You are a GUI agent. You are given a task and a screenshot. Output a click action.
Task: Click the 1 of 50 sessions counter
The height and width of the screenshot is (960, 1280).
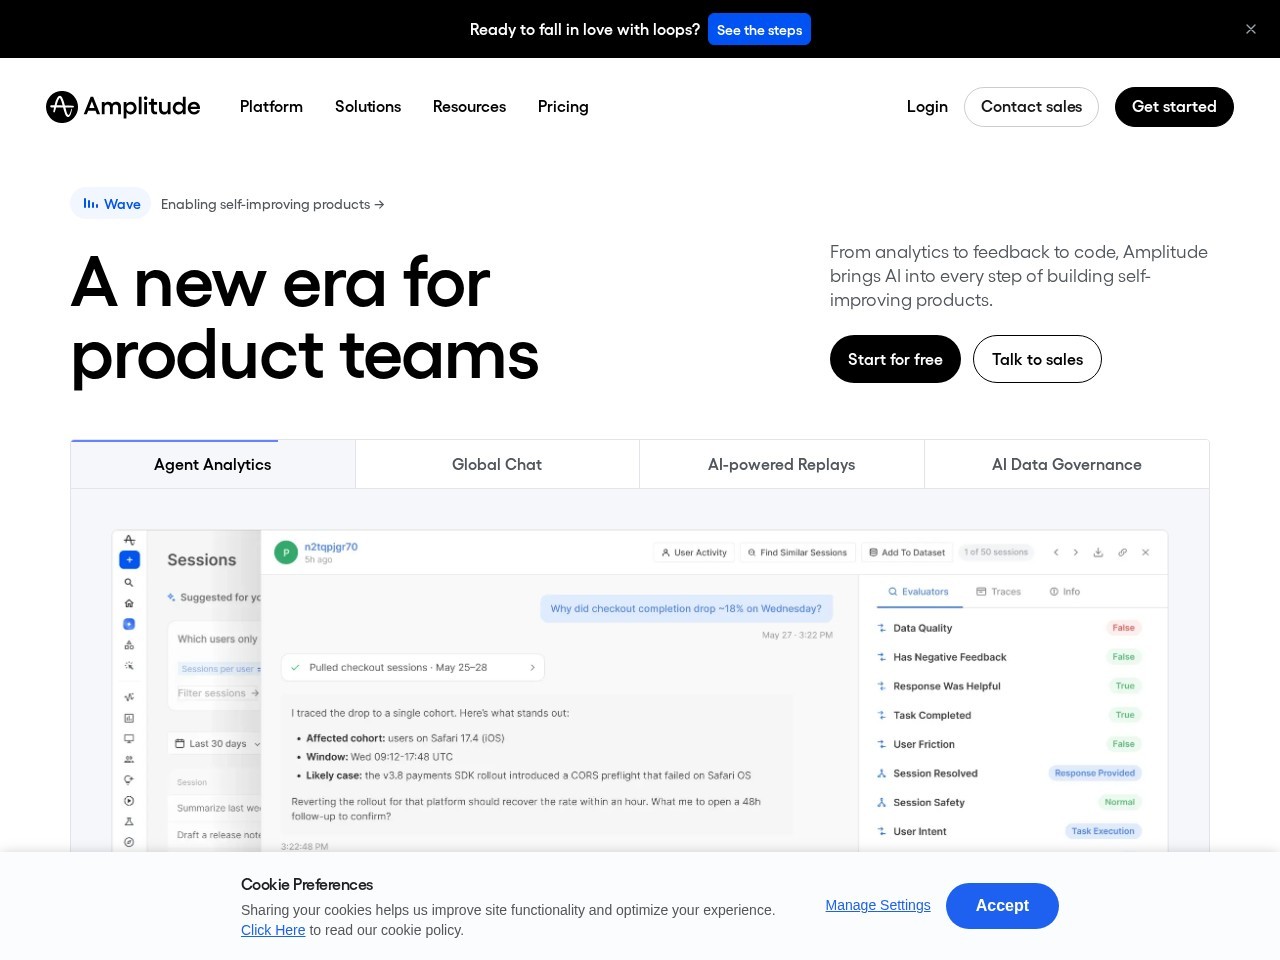pyautogui.click(x=995, y=552)
